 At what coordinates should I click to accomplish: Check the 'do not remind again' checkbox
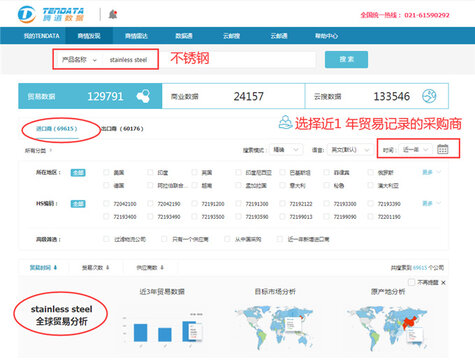[412, 282]
